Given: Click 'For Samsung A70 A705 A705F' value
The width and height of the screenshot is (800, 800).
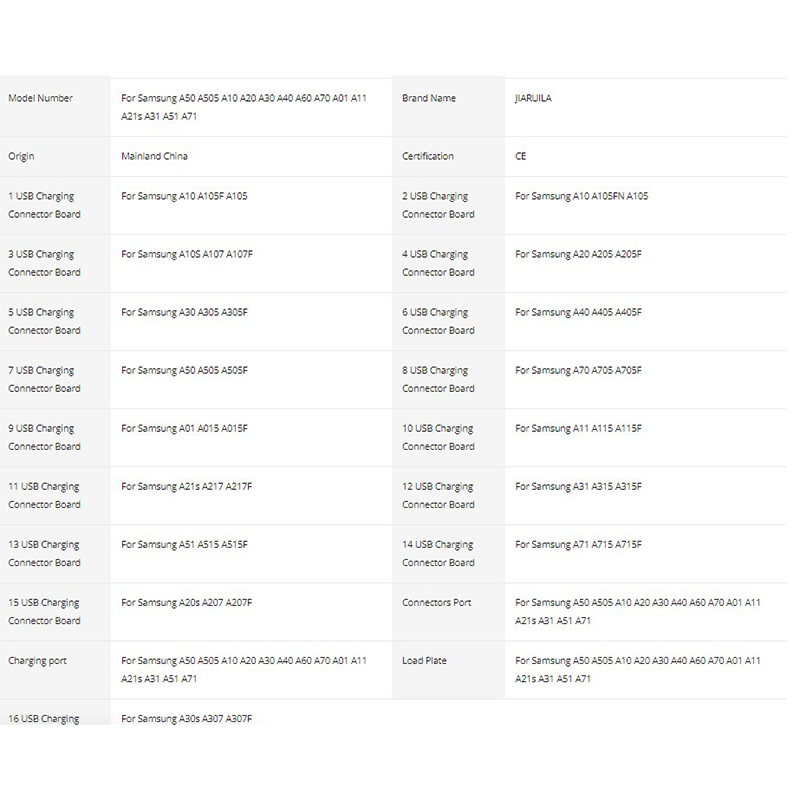Looking at the screenshot, I should pyautogui.click(x=578, y=370).
